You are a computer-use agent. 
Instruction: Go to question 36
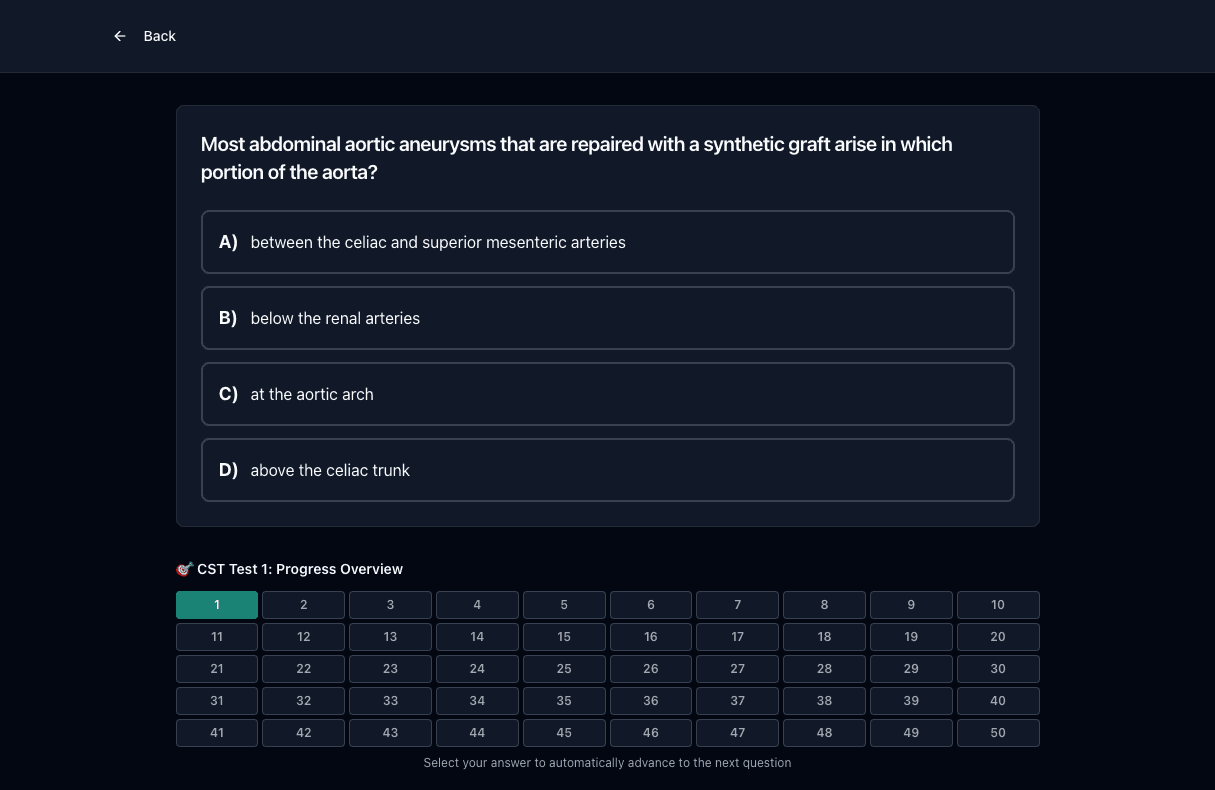coord(651,701)
